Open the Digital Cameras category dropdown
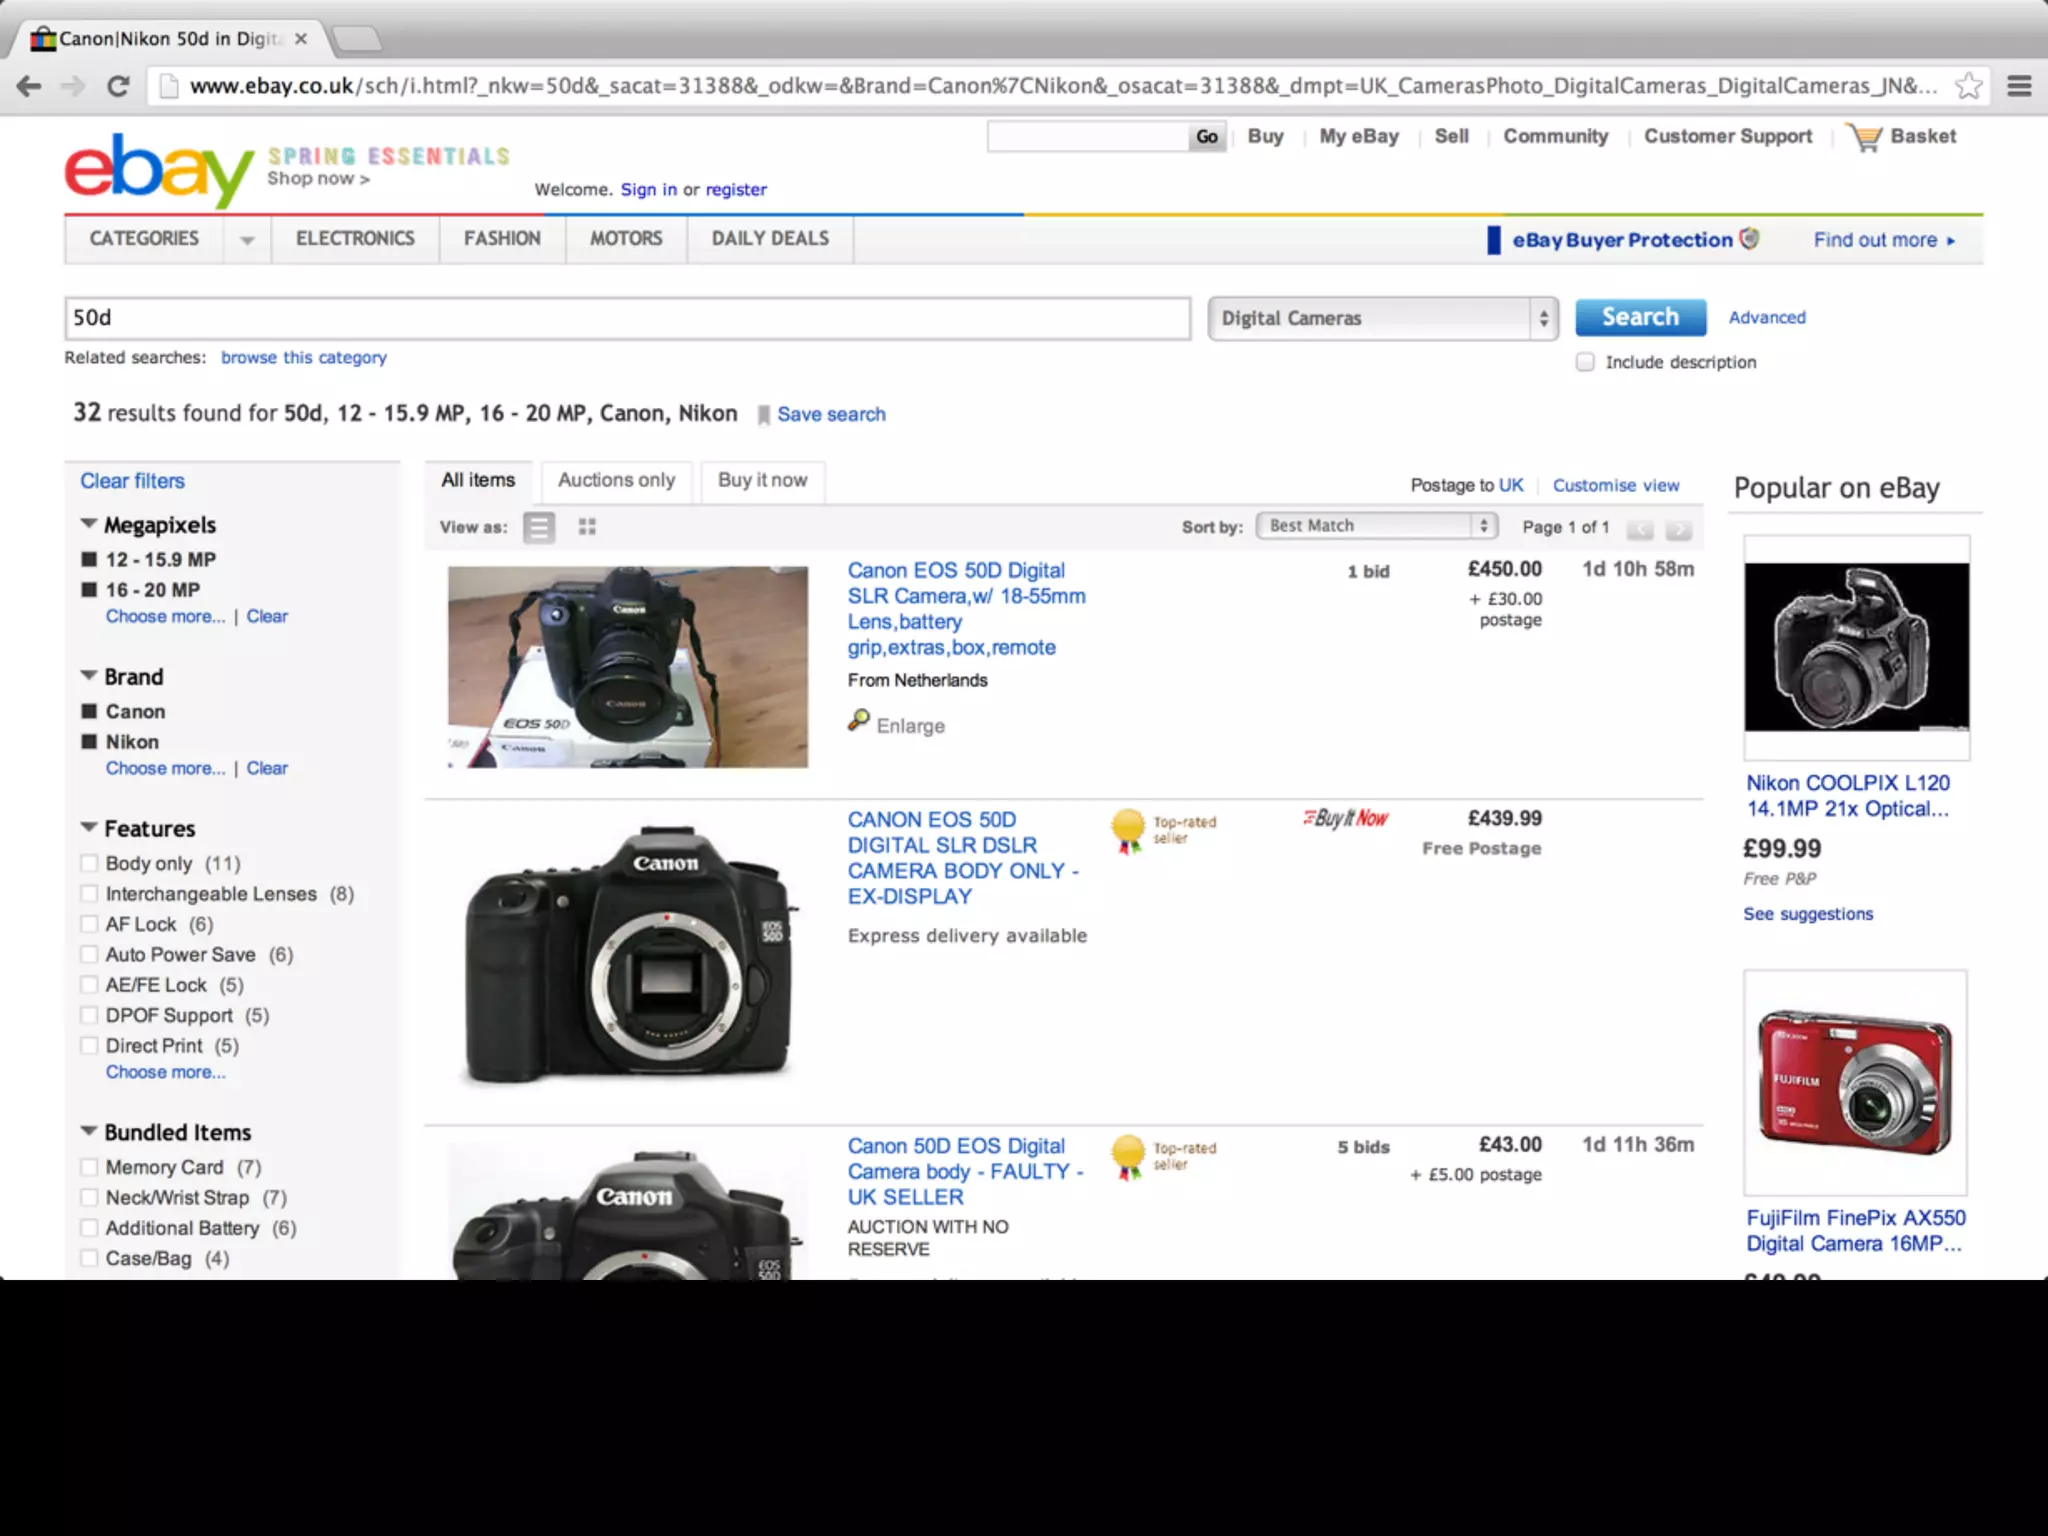The height and width of the screenshot is (1536, 2048). (1382, 318)
